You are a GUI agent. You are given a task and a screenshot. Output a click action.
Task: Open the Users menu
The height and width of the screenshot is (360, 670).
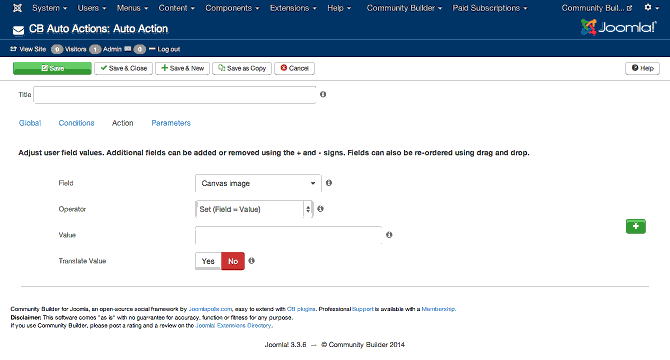click(x=91, y=8)
